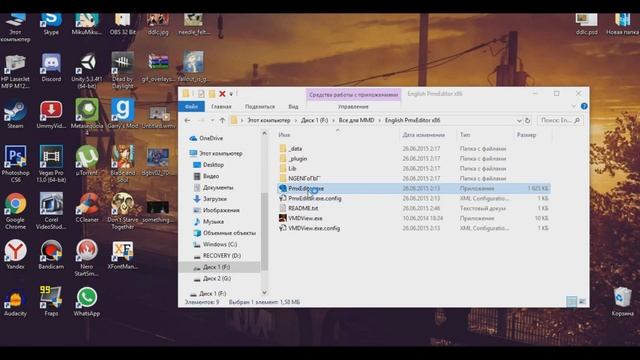This screenshot has height=360, width=640.
Task: Launch Audacity desktop shortcut
Action: coord(16,301)
